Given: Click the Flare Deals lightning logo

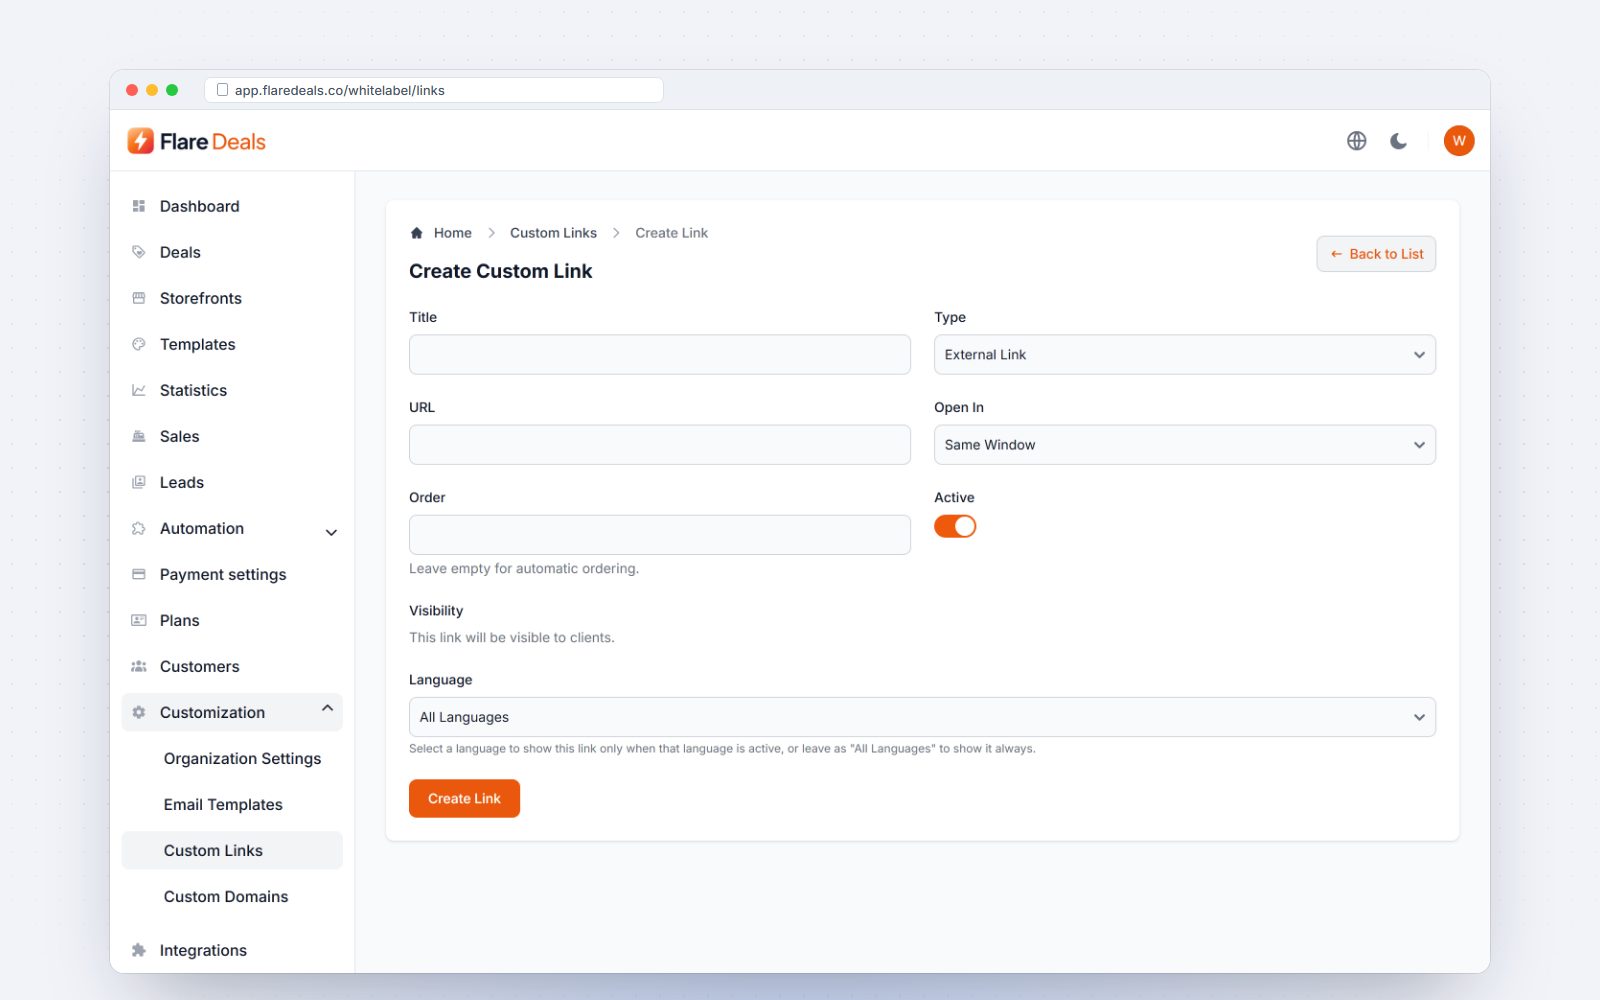Looking at the screenshot, I should point(140,141).
